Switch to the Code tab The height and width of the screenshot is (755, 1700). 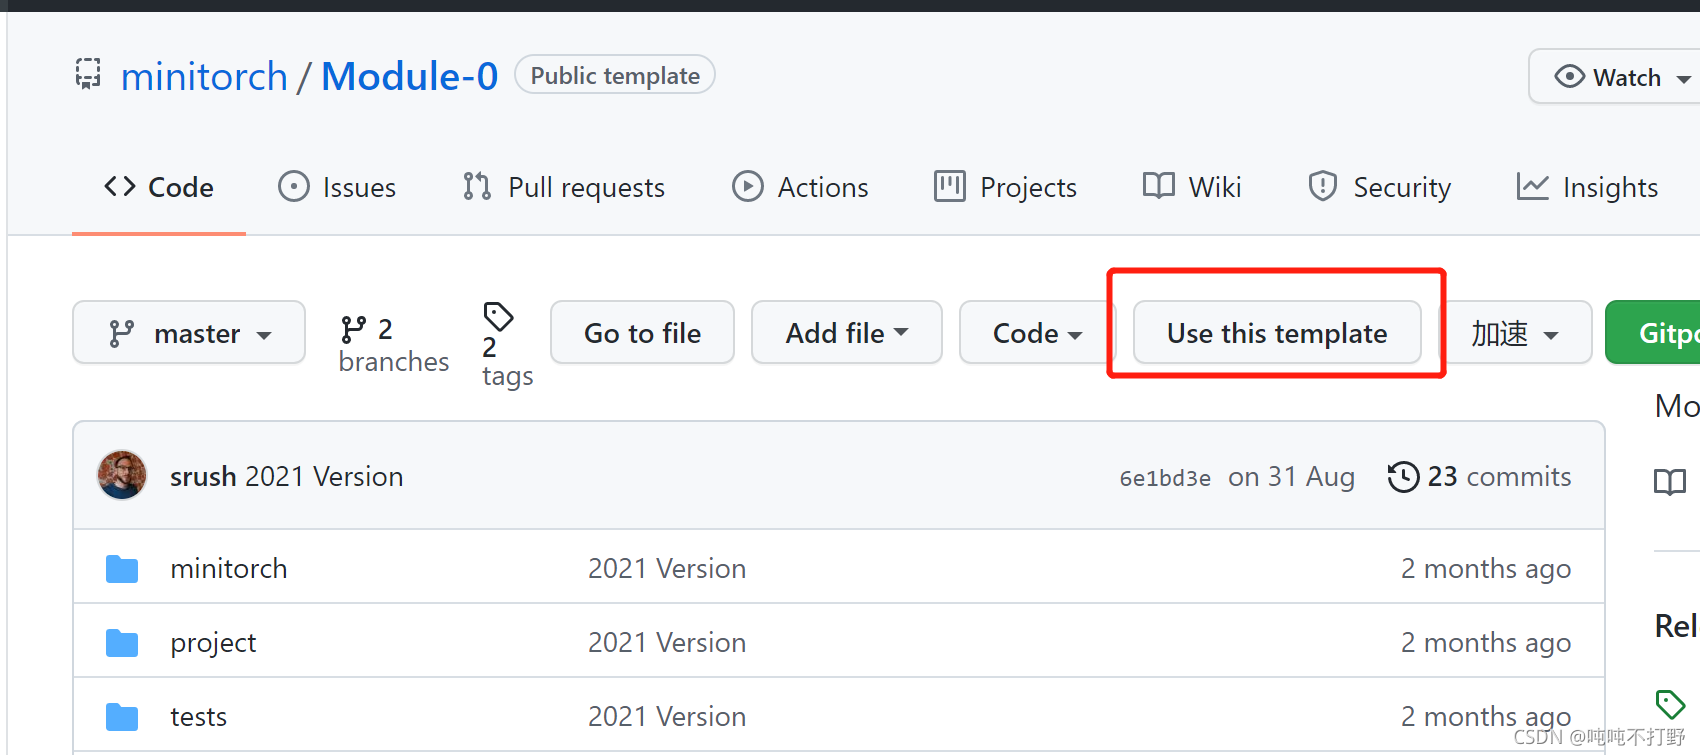[x=159, y=187]
